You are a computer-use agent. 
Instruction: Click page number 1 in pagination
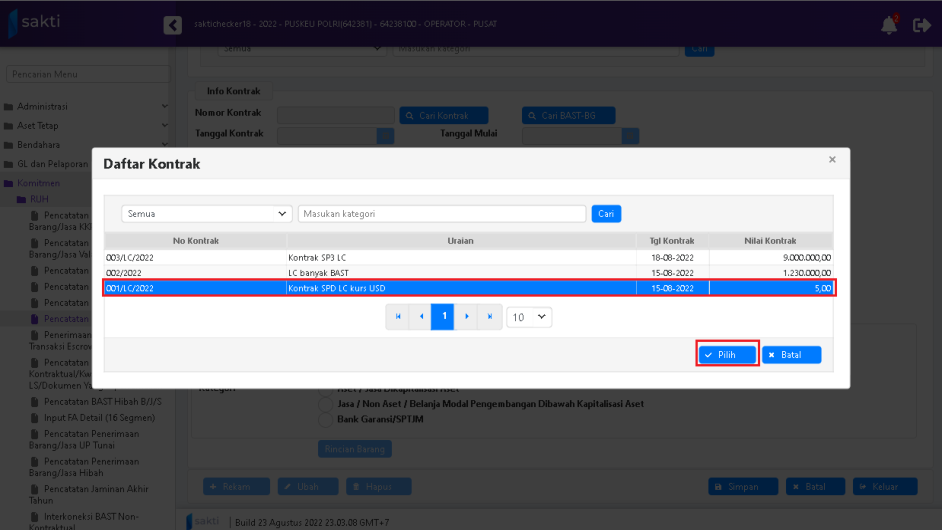[x=443, y=317]
